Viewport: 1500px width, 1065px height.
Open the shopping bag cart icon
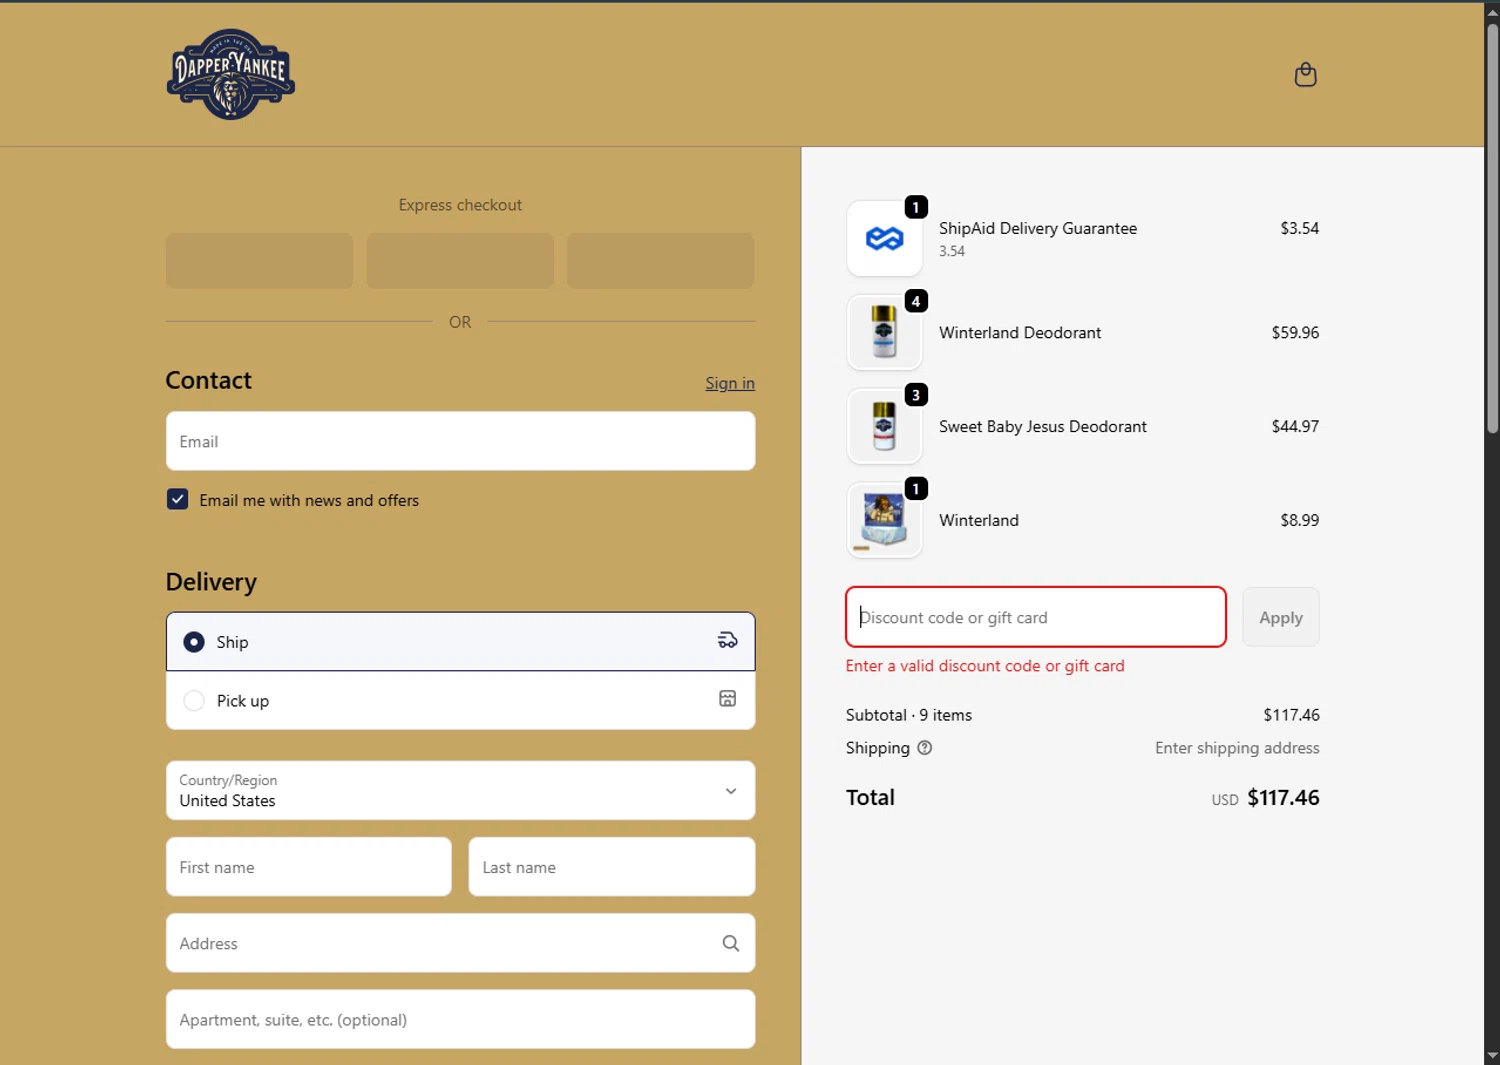coord(1305,75)
